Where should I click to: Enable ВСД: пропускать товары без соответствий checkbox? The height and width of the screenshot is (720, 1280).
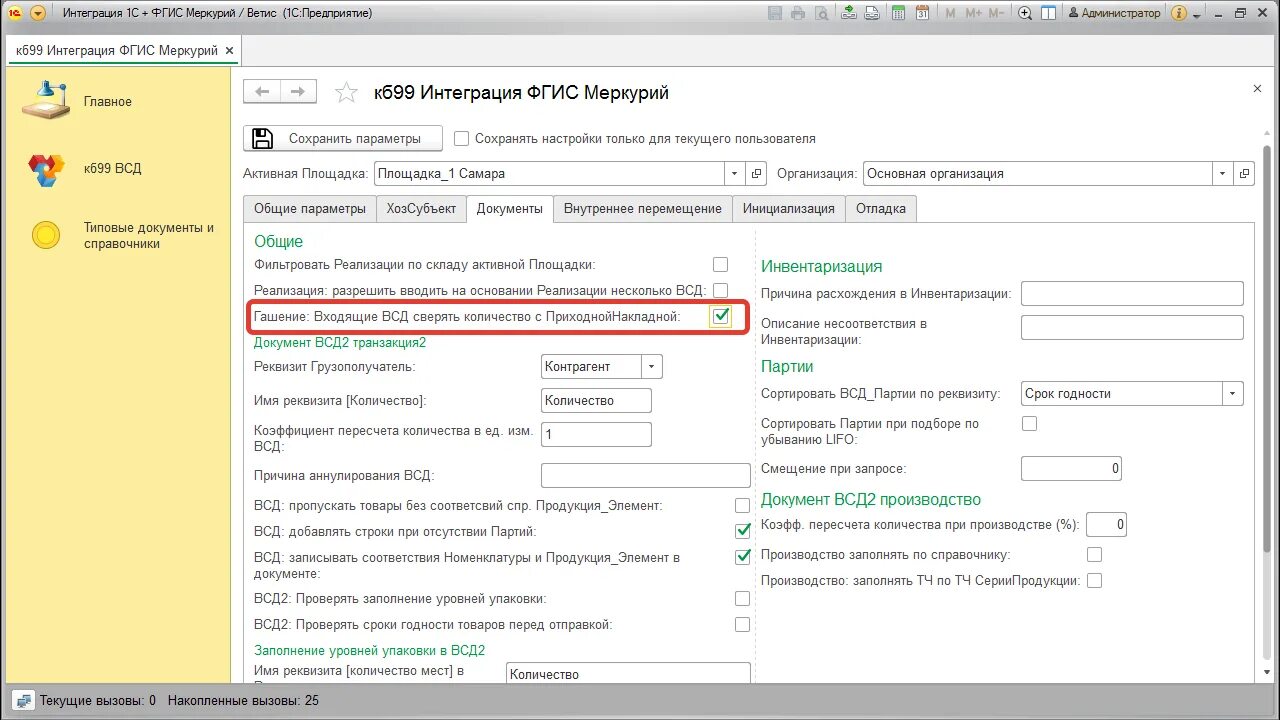742,506
